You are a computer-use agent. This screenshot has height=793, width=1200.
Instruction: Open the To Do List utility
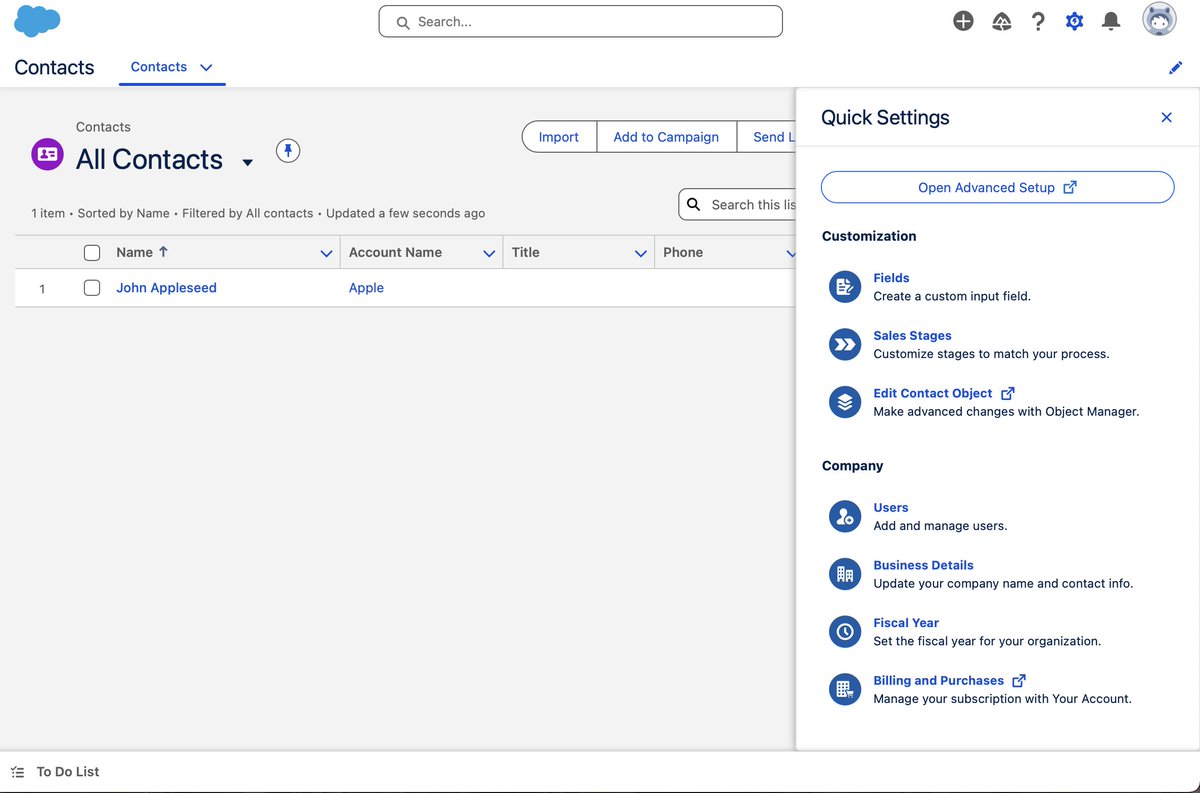(56, 772)
